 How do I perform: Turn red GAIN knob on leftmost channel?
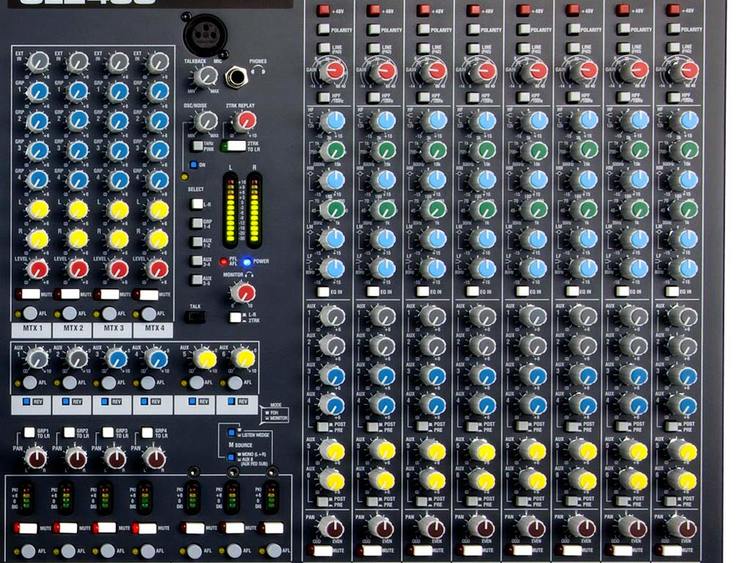tap(333, 71)
